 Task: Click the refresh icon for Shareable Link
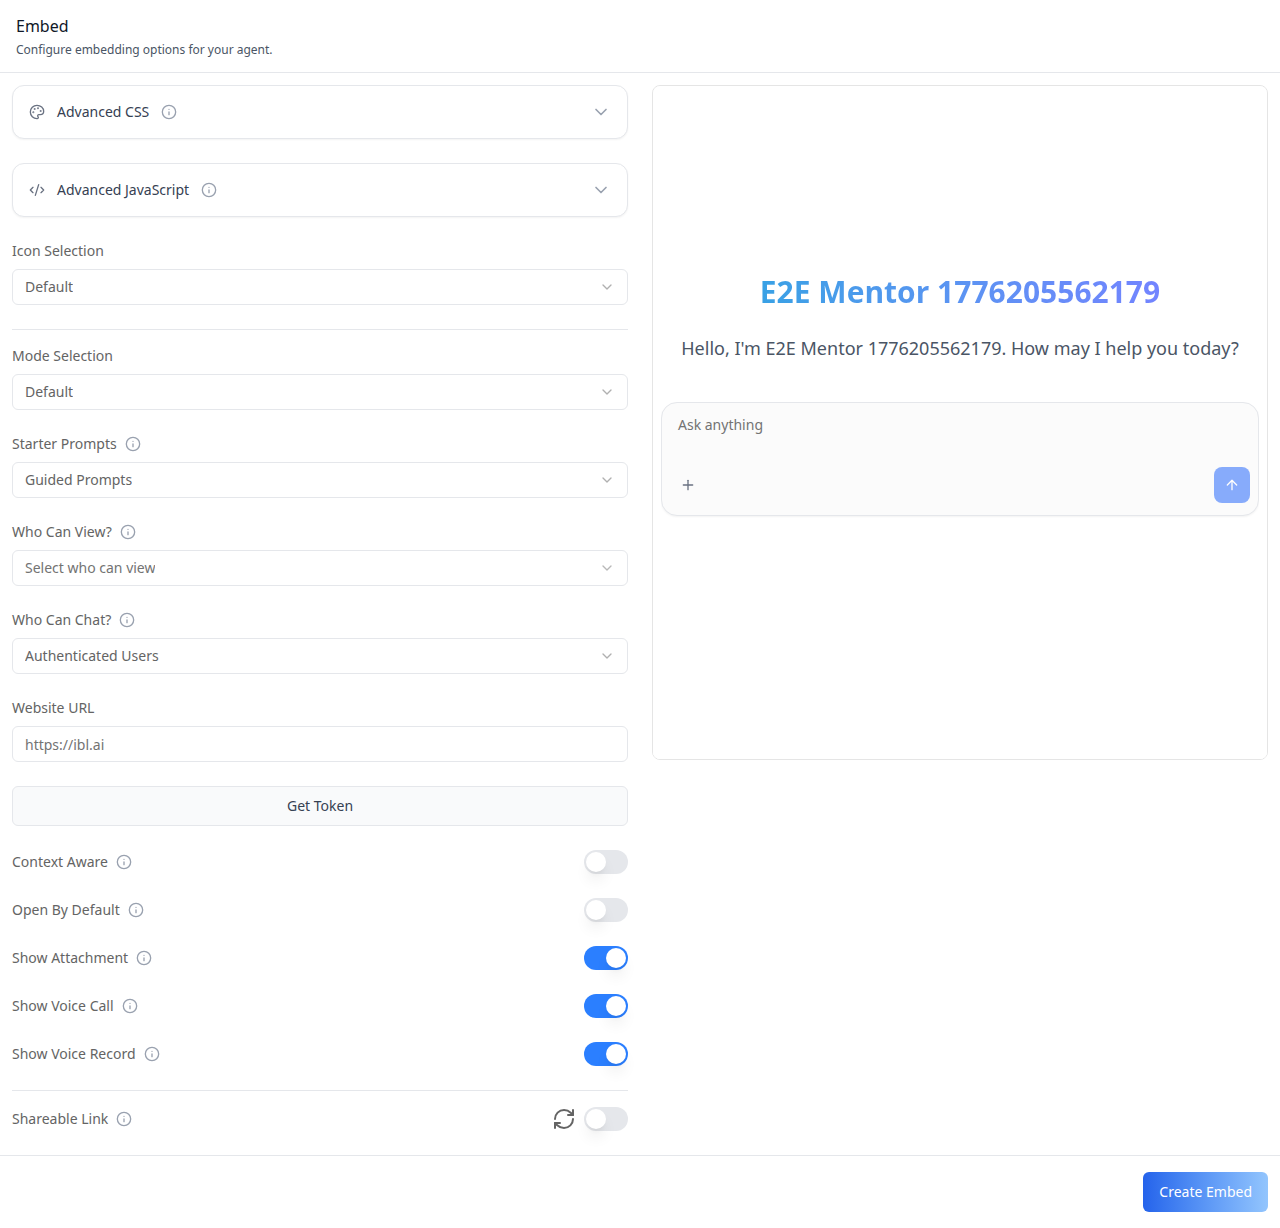564,1119
